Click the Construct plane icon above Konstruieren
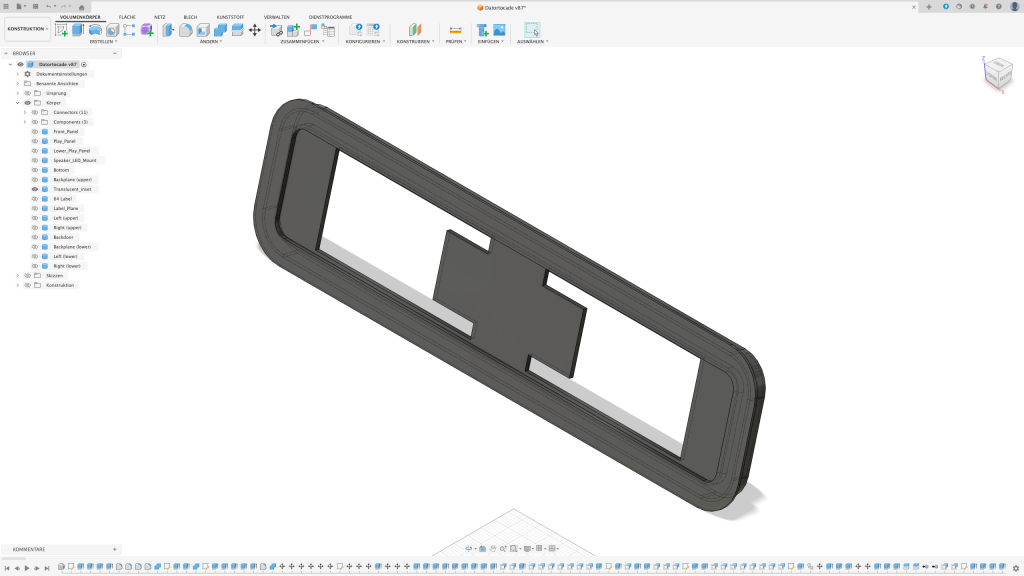The height and width of the screenshot is (576, 1024). 415,30
